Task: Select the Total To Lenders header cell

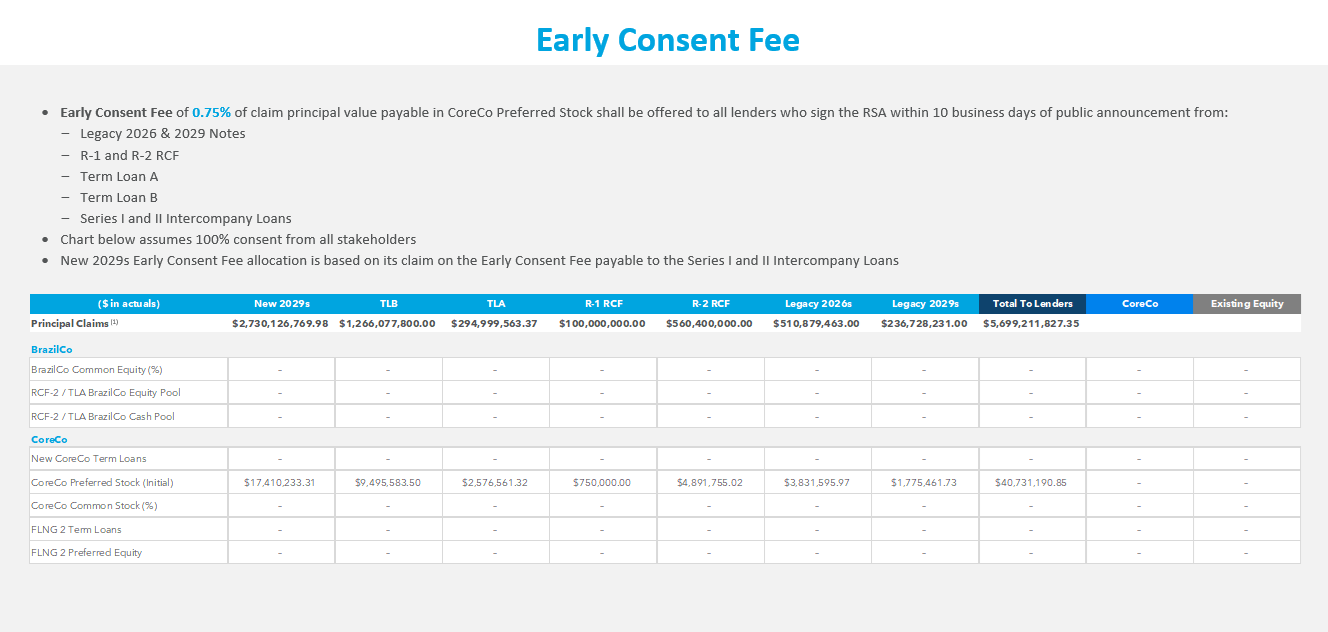Action: tap(1032, 304)
